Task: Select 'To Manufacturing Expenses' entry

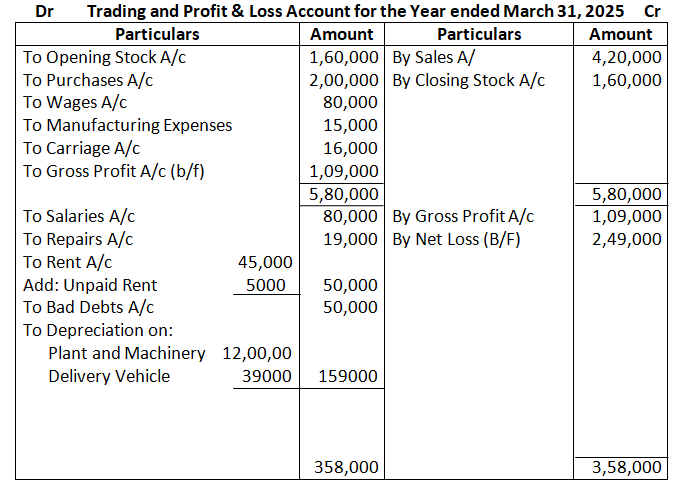Action: 127,125
